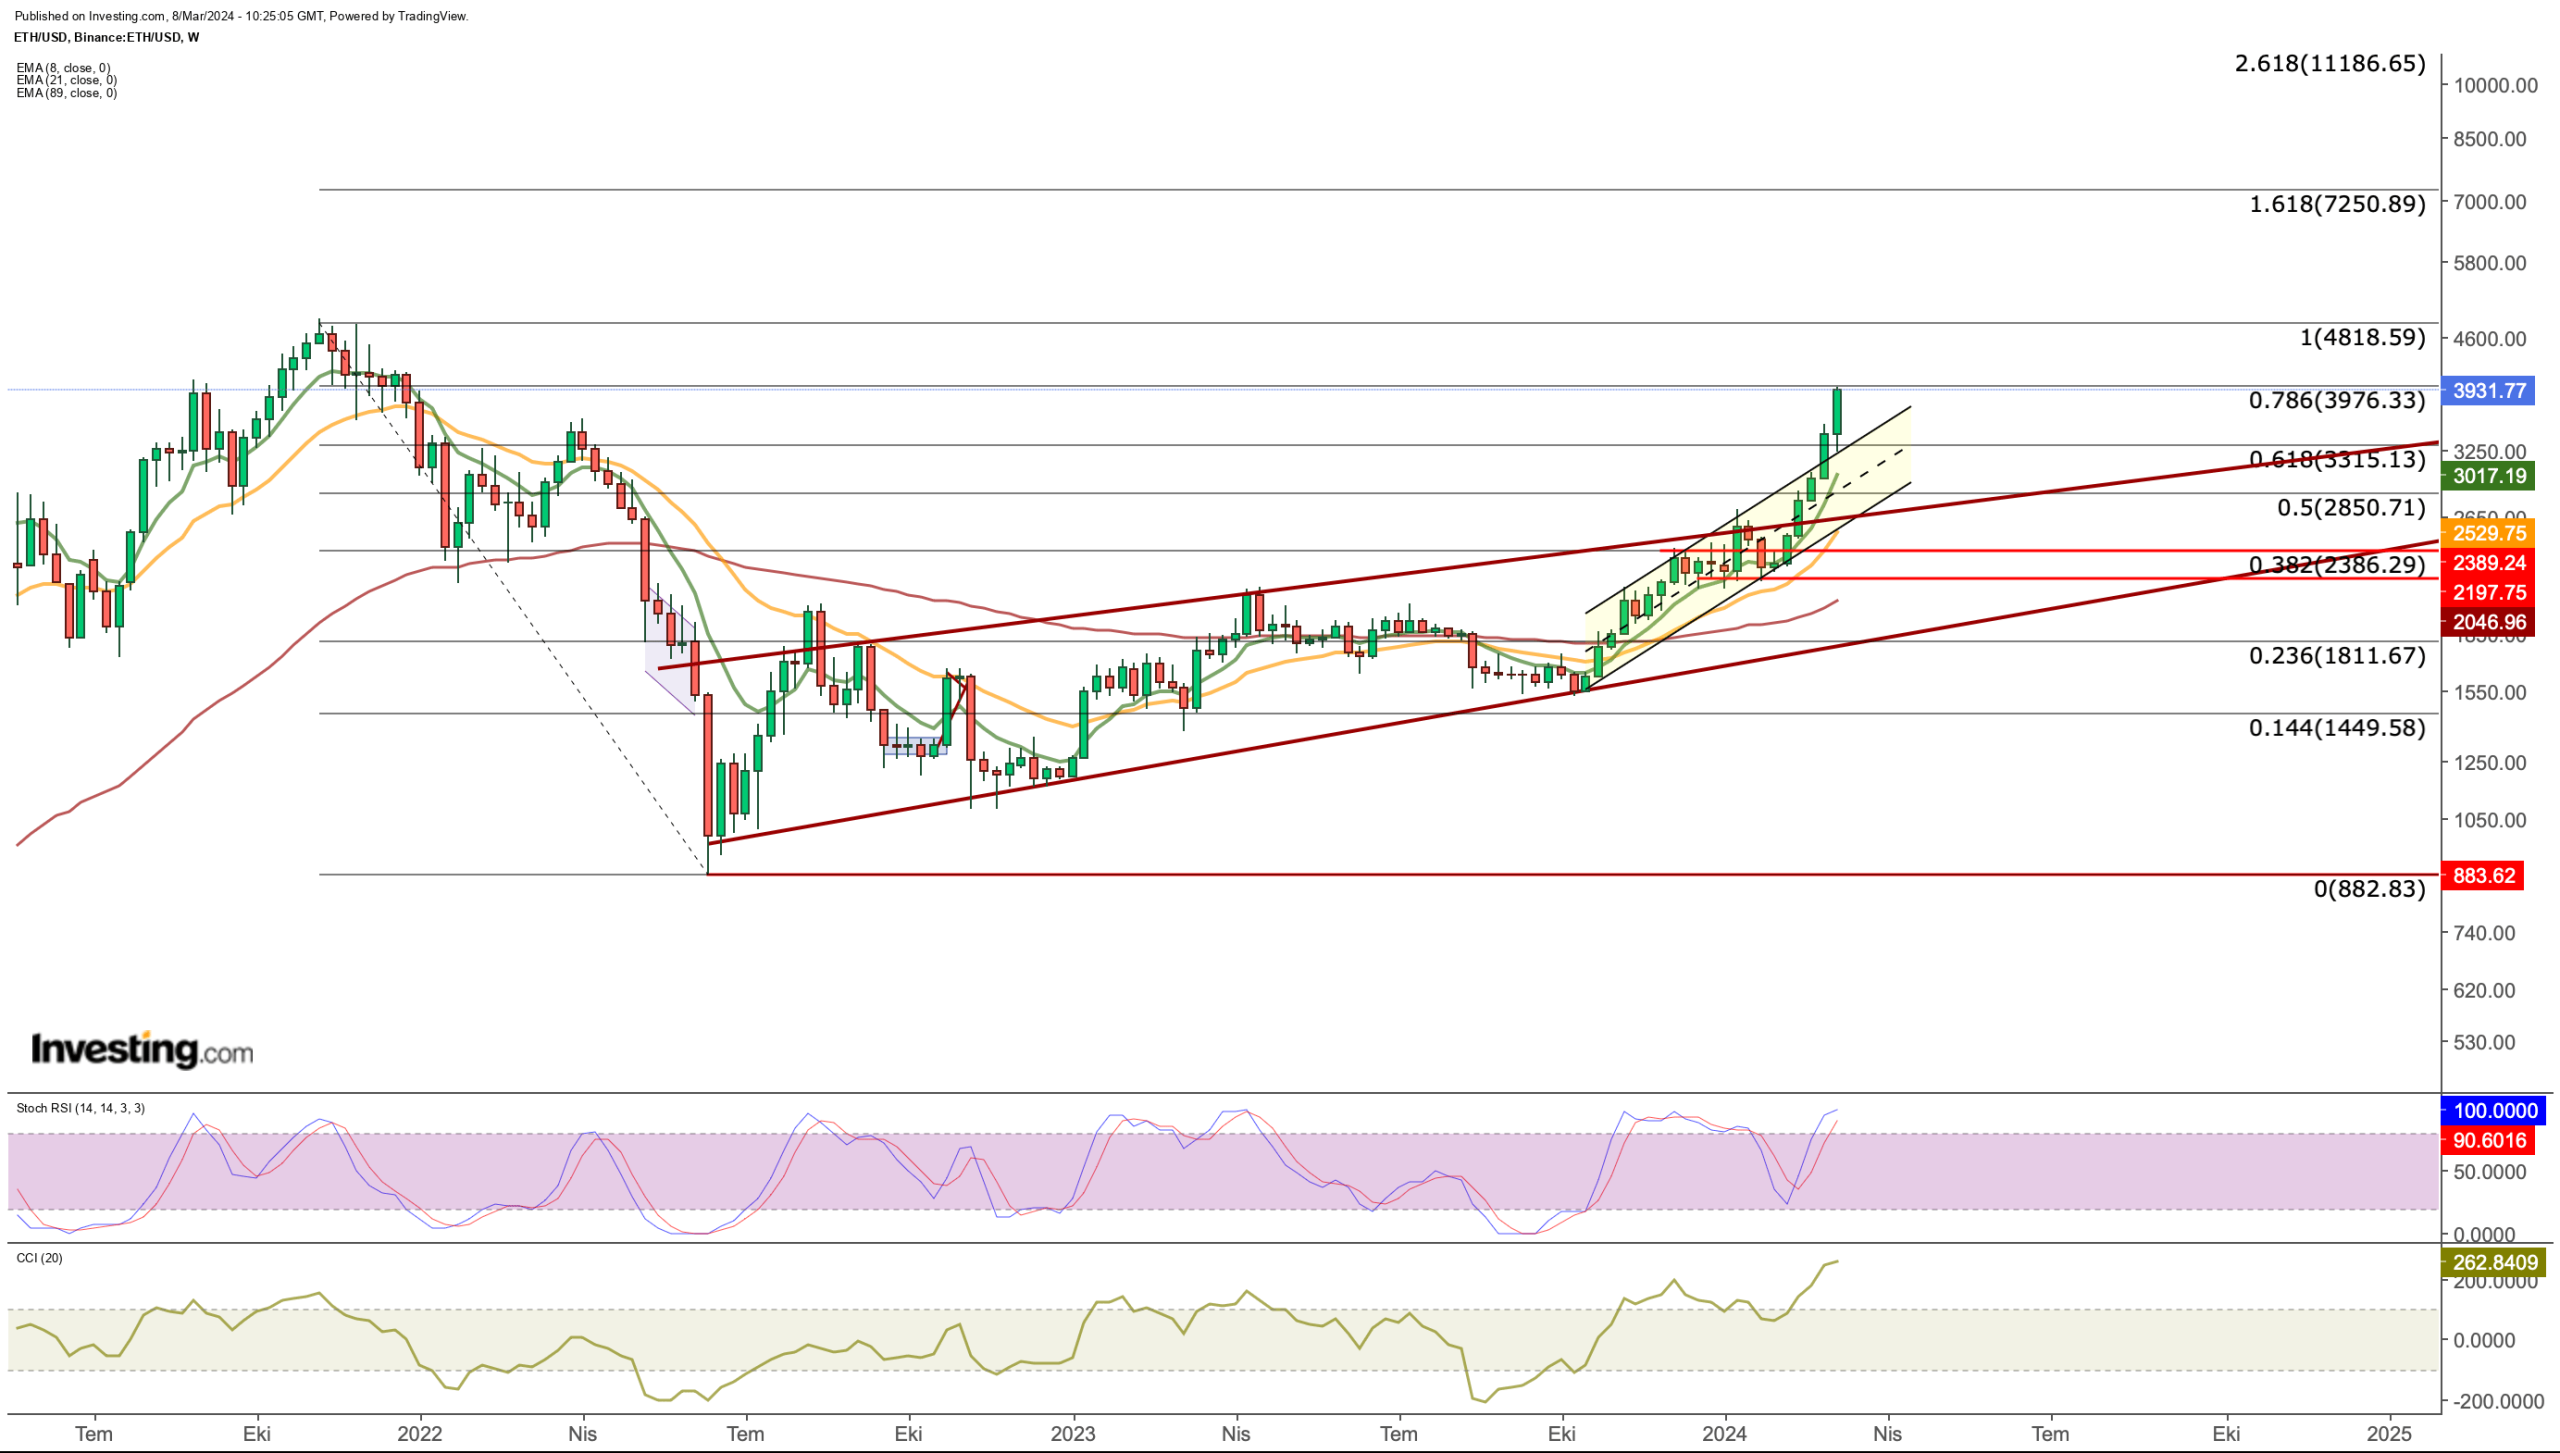Click the 10000.00 price axis label
Screen dimensions: 2560x1453
tap(2495, 86)
